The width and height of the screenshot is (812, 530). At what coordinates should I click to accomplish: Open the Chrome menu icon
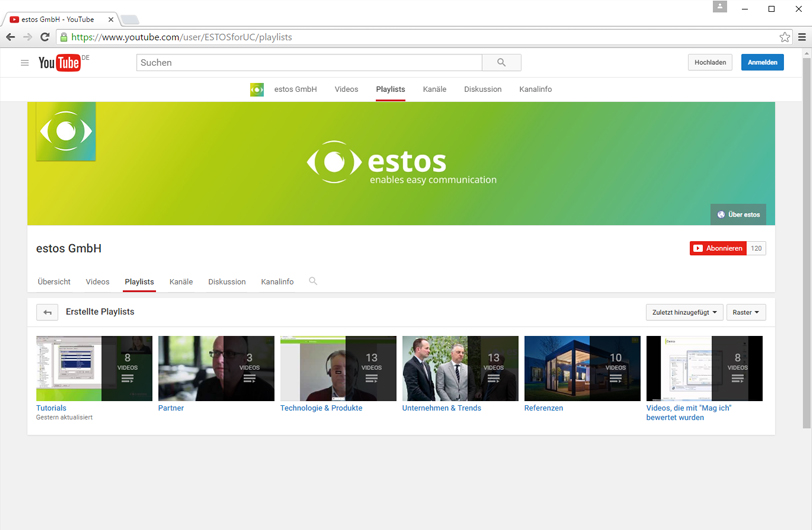click(802, 37)
